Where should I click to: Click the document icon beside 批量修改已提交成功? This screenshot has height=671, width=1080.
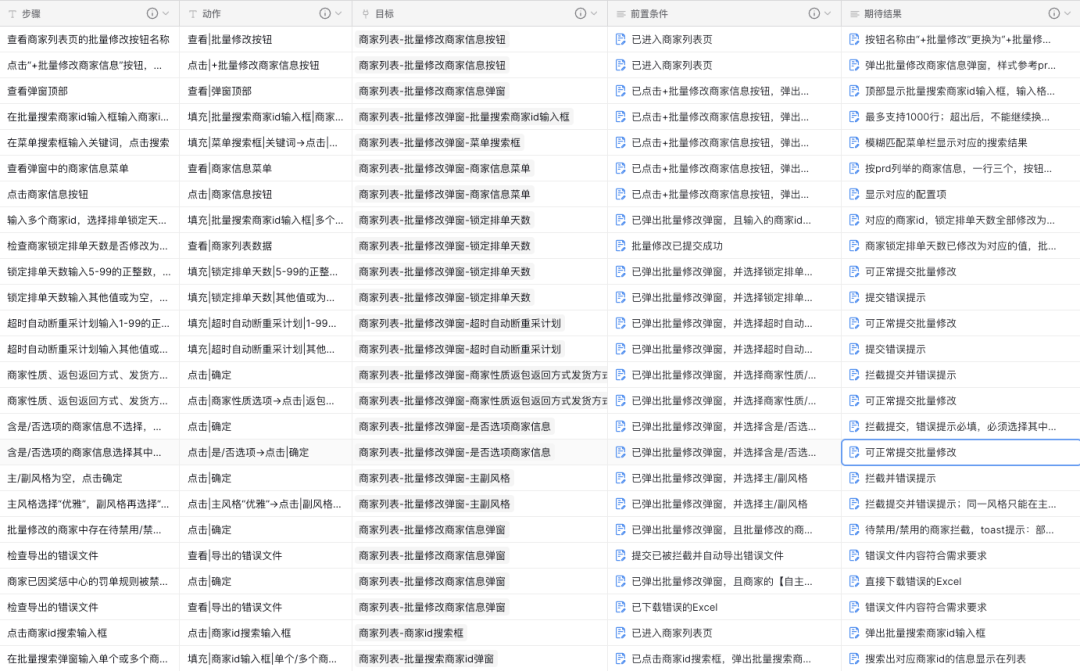(x=621, y=246)
